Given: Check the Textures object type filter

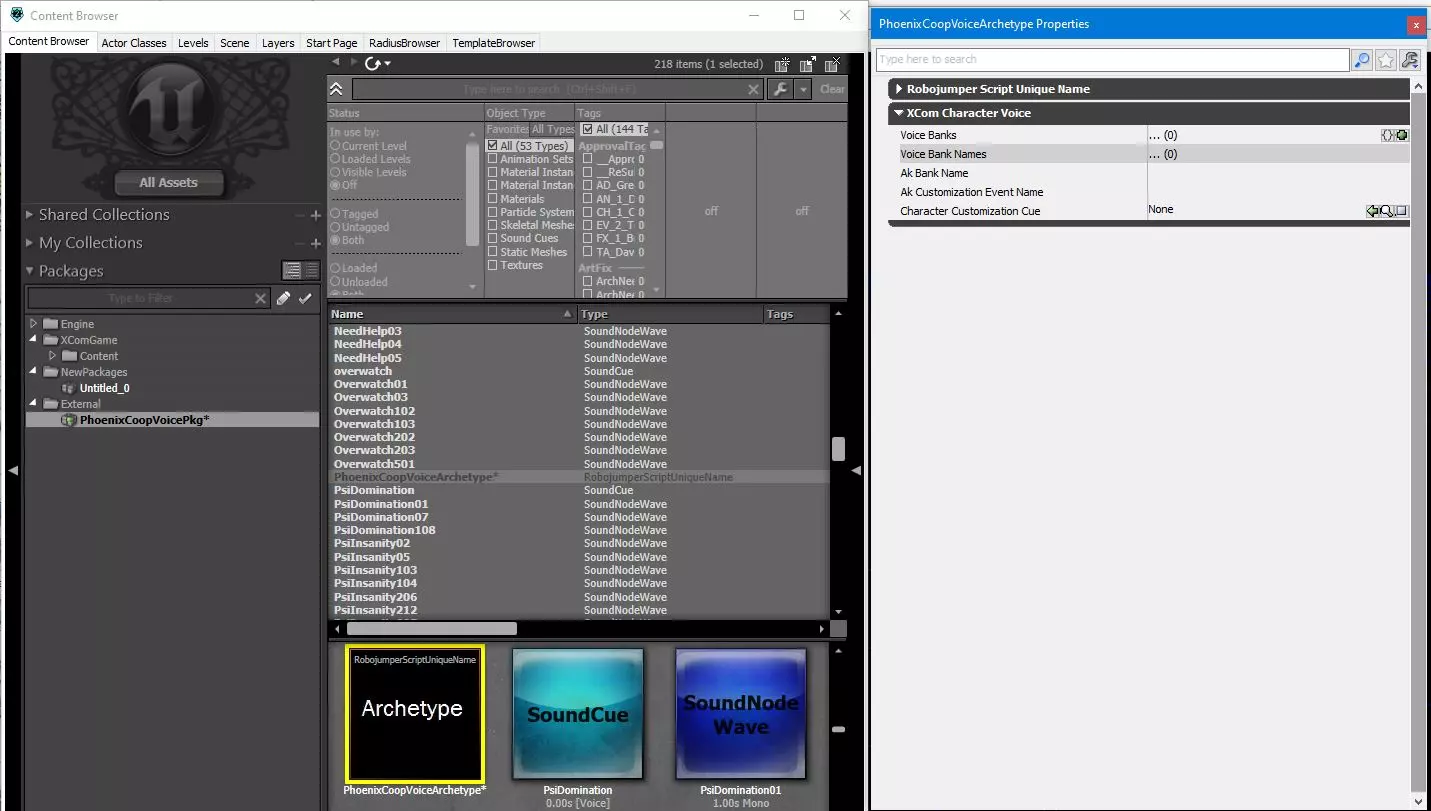Looking at the screenshot, I should point(492,266).
